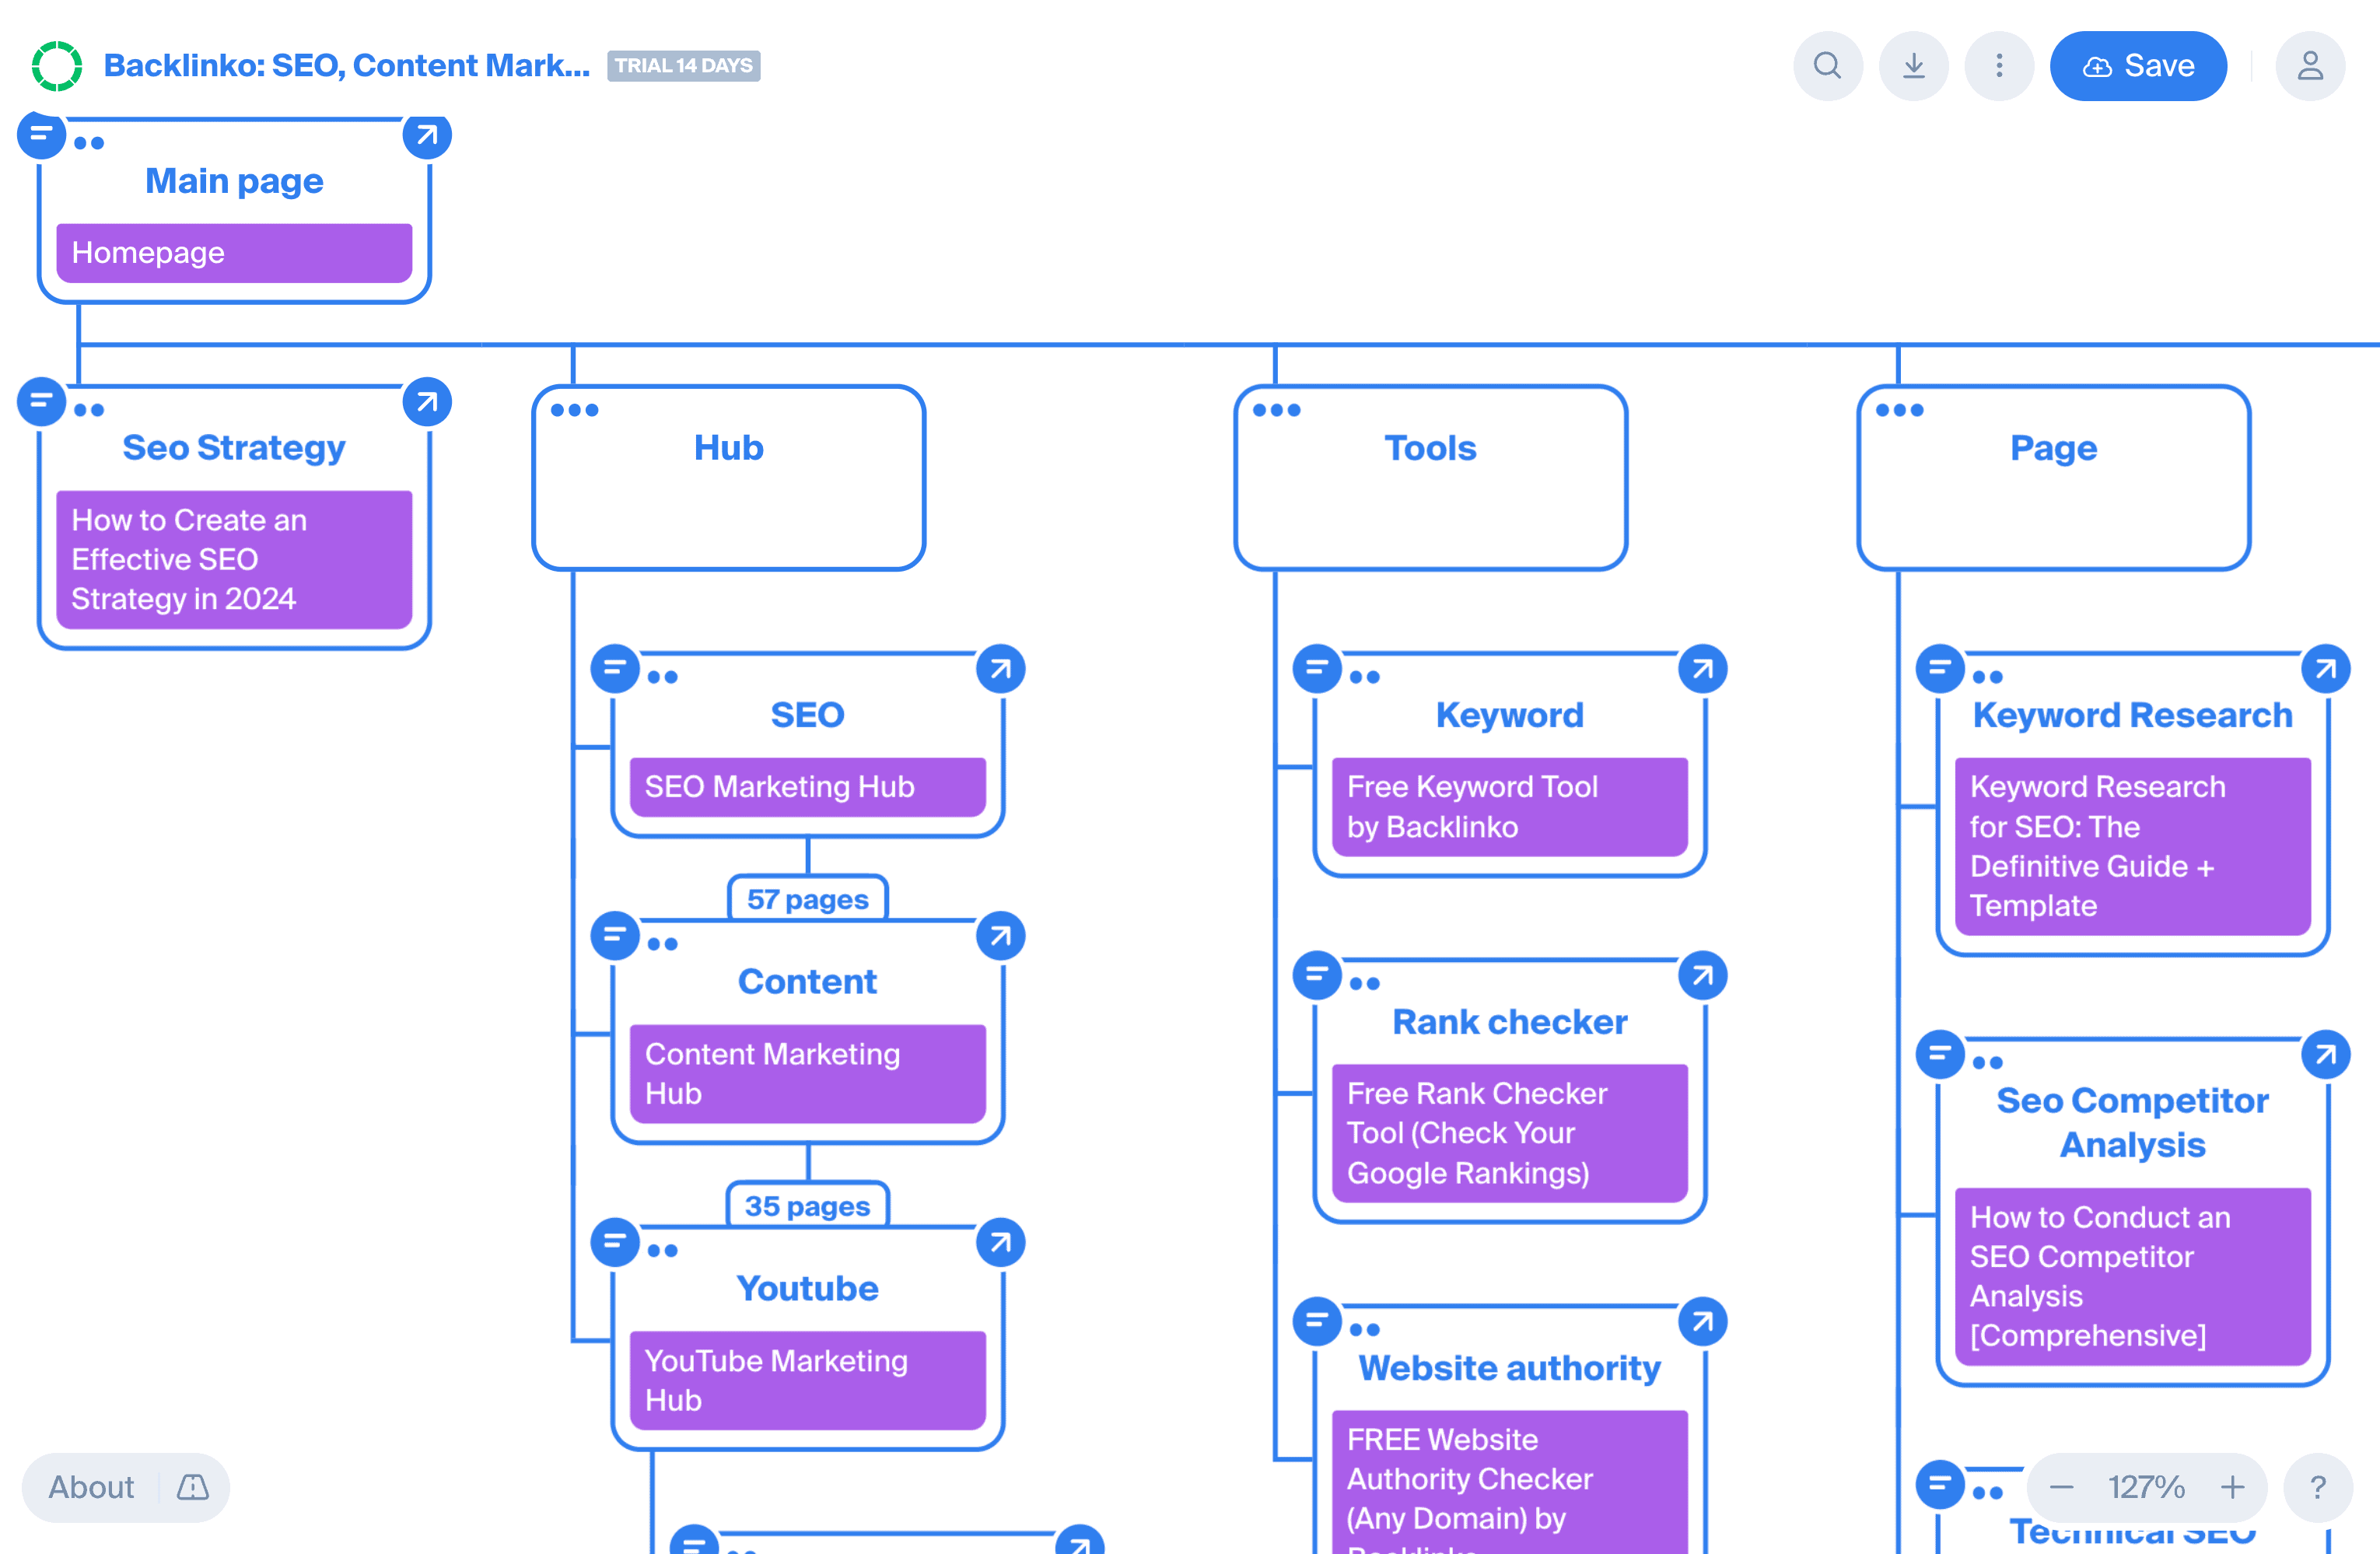
Task: Expand the 35 pages badge under Content
Action: 807,1205
